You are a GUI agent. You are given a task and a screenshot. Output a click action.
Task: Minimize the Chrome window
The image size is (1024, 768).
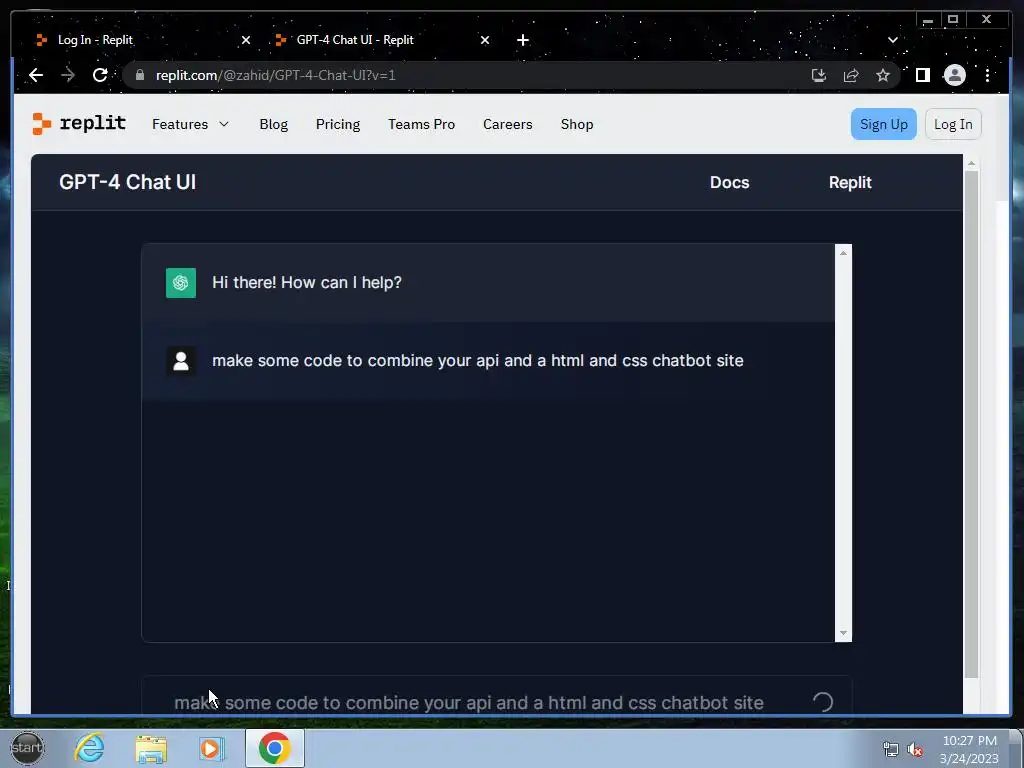[x=927, y=20]
